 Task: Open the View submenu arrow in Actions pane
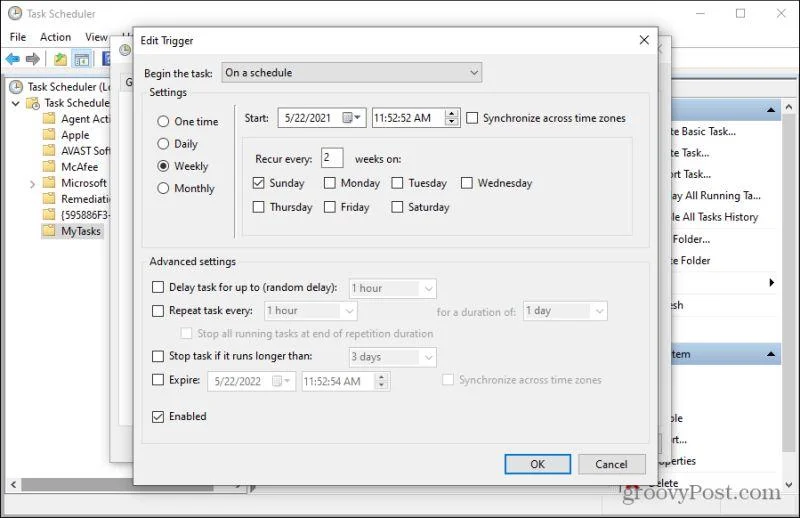[x=771, y=282]
